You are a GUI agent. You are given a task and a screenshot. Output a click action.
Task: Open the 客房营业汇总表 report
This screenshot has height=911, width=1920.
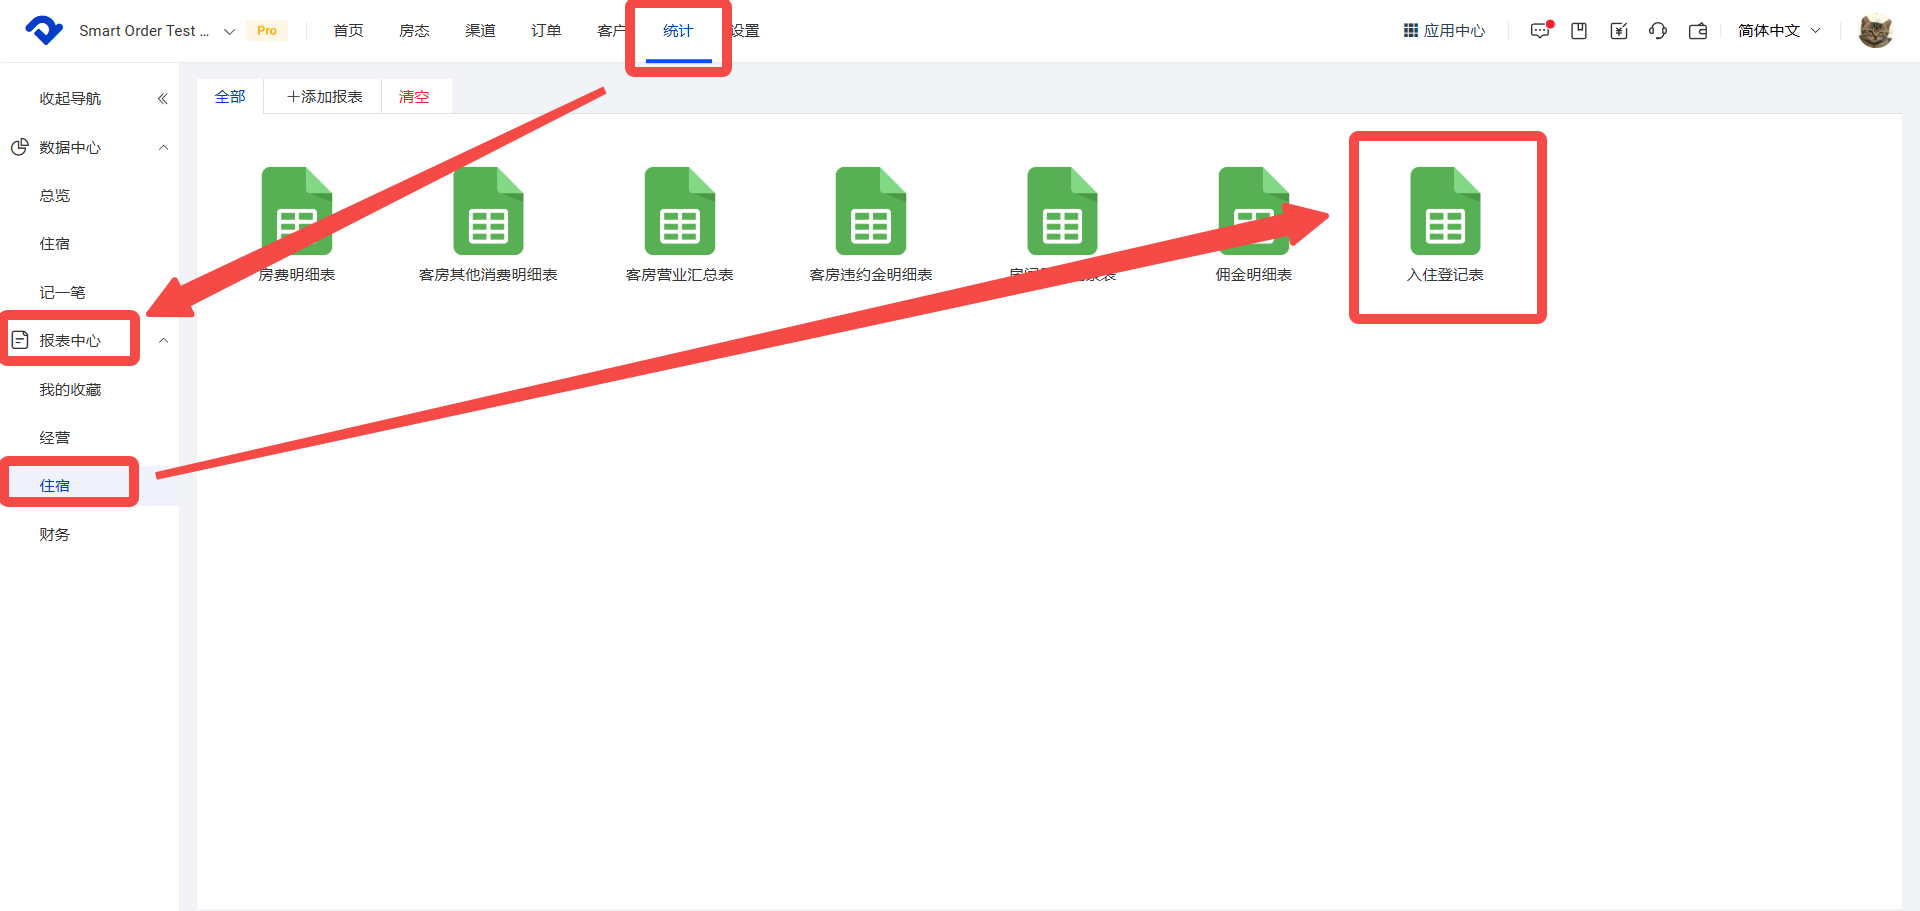(x=679, y=212)
